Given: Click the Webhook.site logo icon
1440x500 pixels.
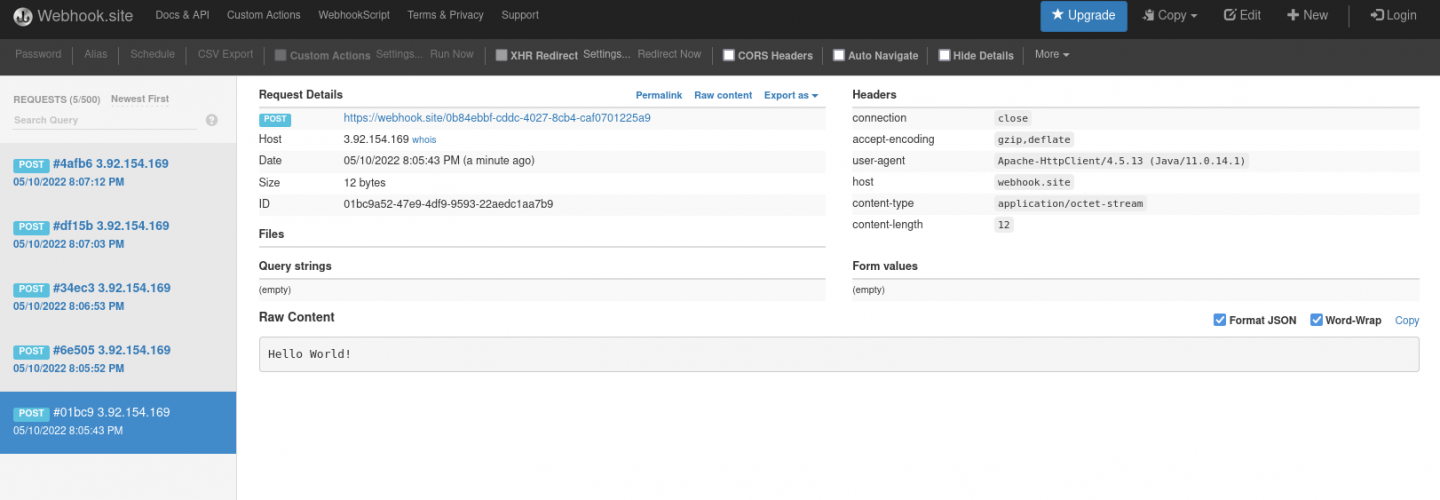Looking at the screenshot, I should tap(22, 16).
